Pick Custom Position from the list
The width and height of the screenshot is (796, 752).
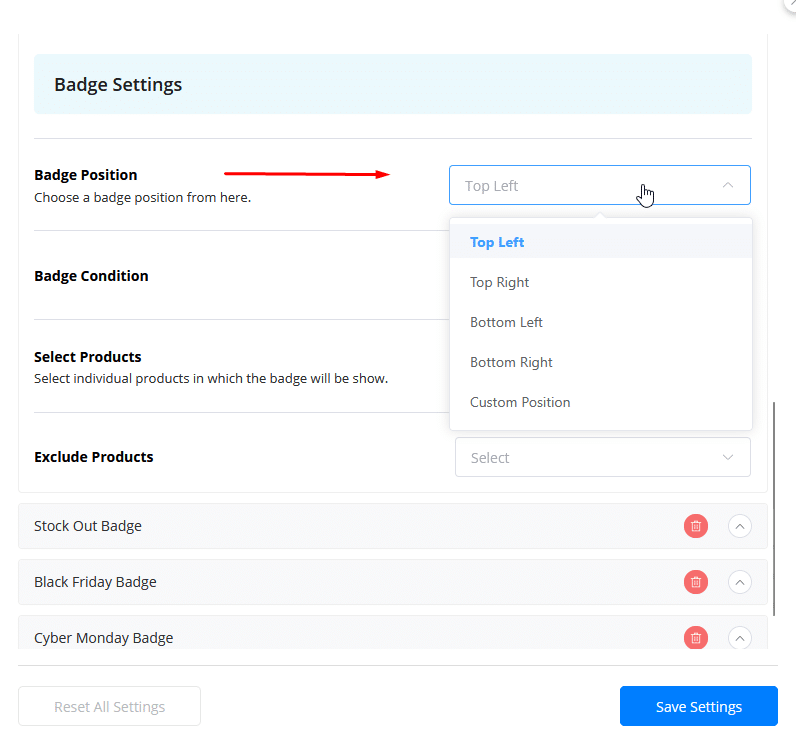[x=520, y=402]
